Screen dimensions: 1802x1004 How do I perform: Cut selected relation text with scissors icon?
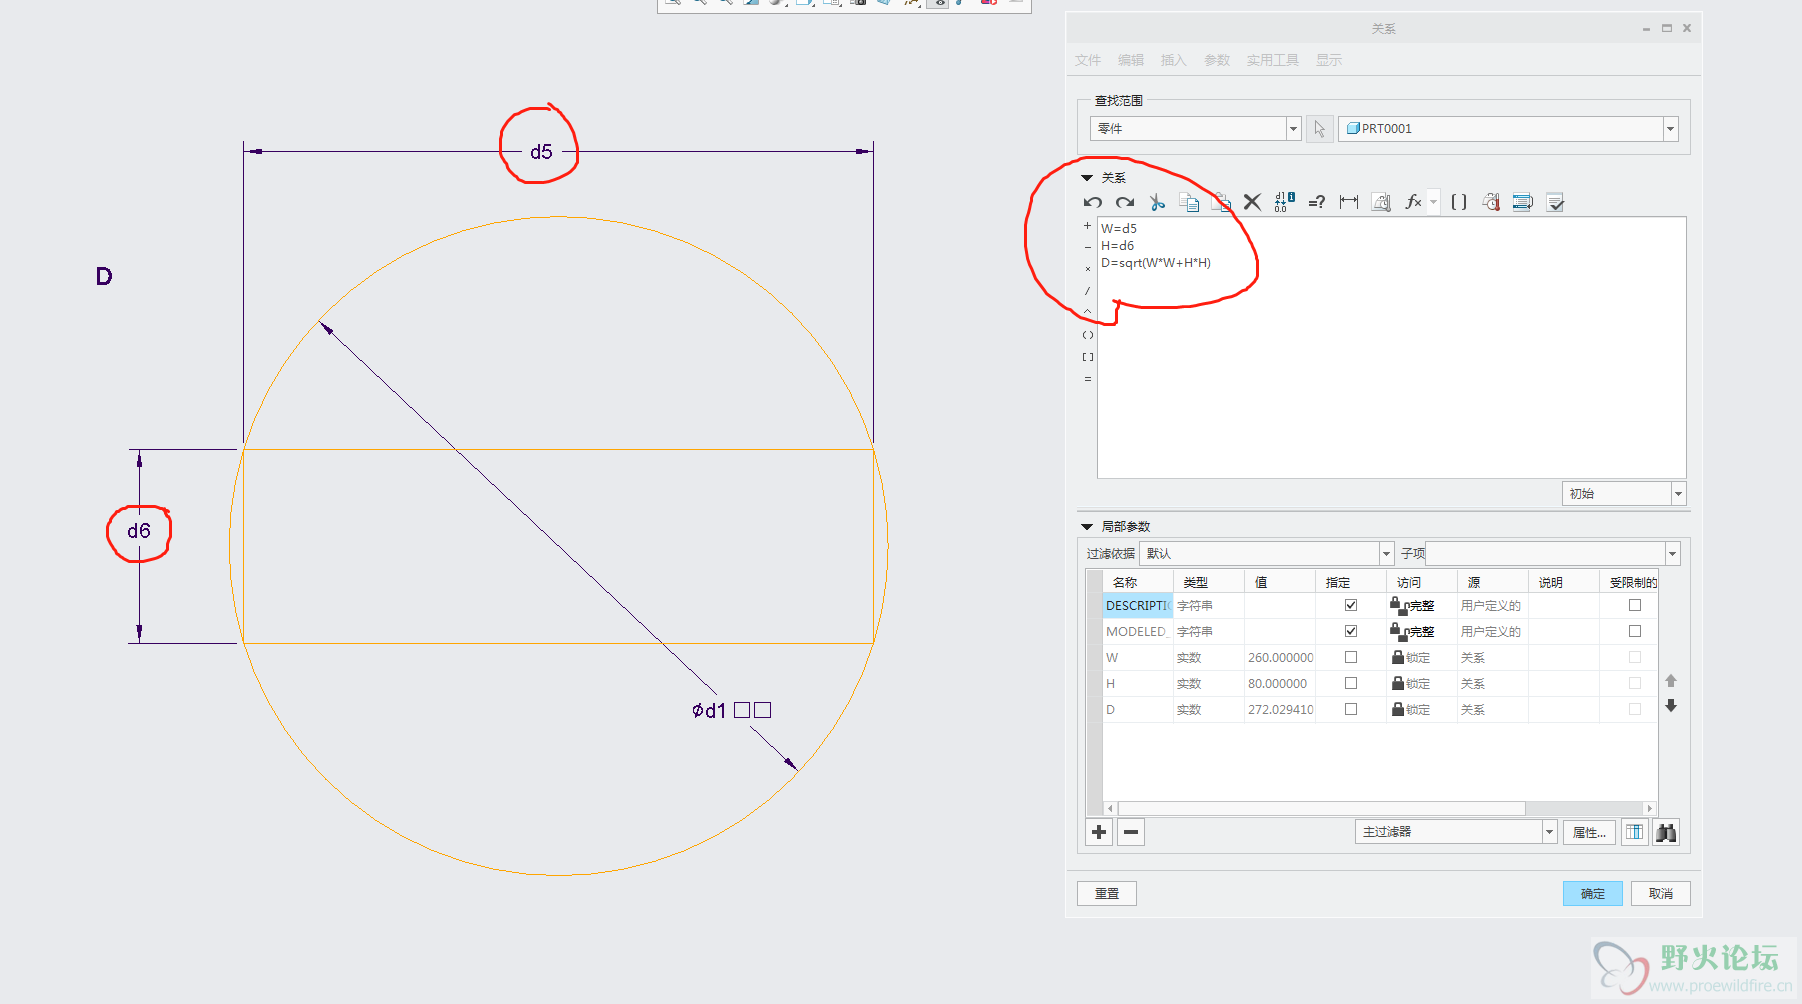pyautogui.click(x=1157, y=202)
